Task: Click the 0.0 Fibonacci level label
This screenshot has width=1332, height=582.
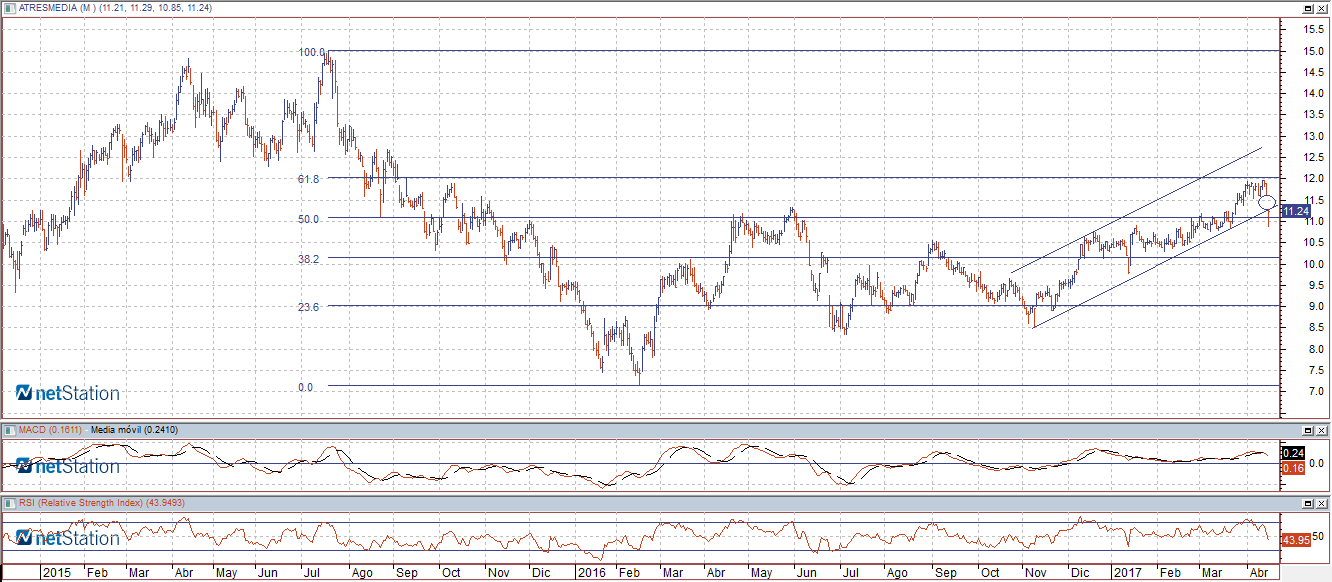Action: pos(305,386)
